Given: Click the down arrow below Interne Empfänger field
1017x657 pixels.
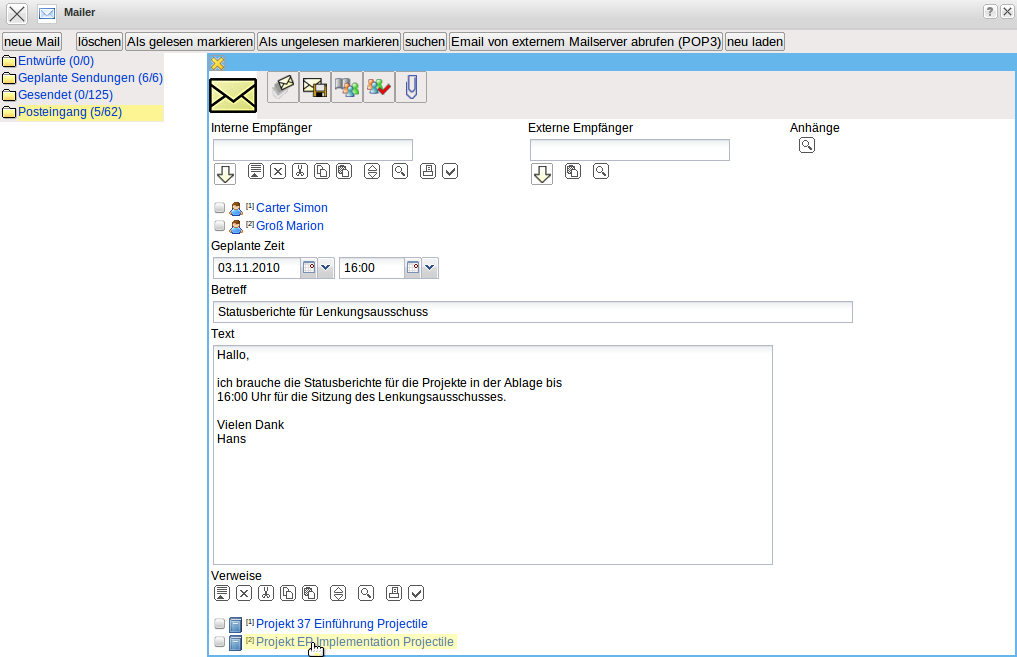Looking at the screenshot, I should coord(225,174).
